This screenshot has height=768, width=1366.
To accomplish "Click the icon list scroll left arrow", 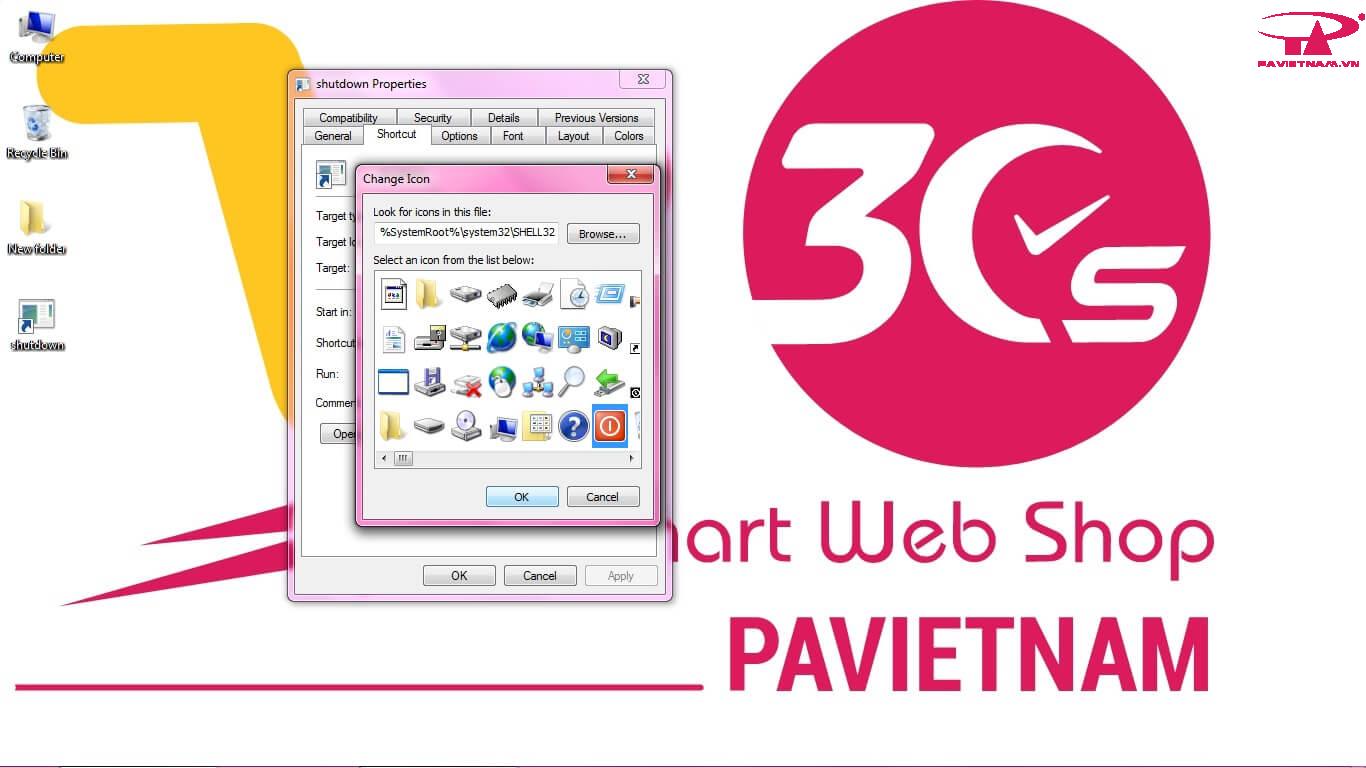I will (383, 459).
